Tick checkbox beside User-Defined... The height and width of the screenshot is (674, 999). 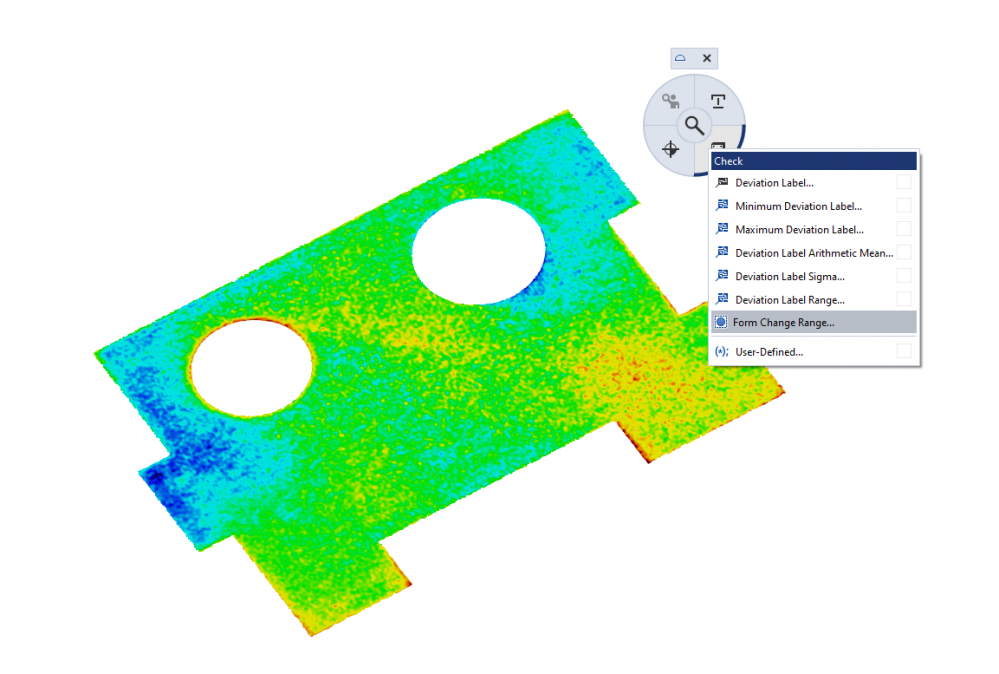pyautogui.click(x=903, y=351)
